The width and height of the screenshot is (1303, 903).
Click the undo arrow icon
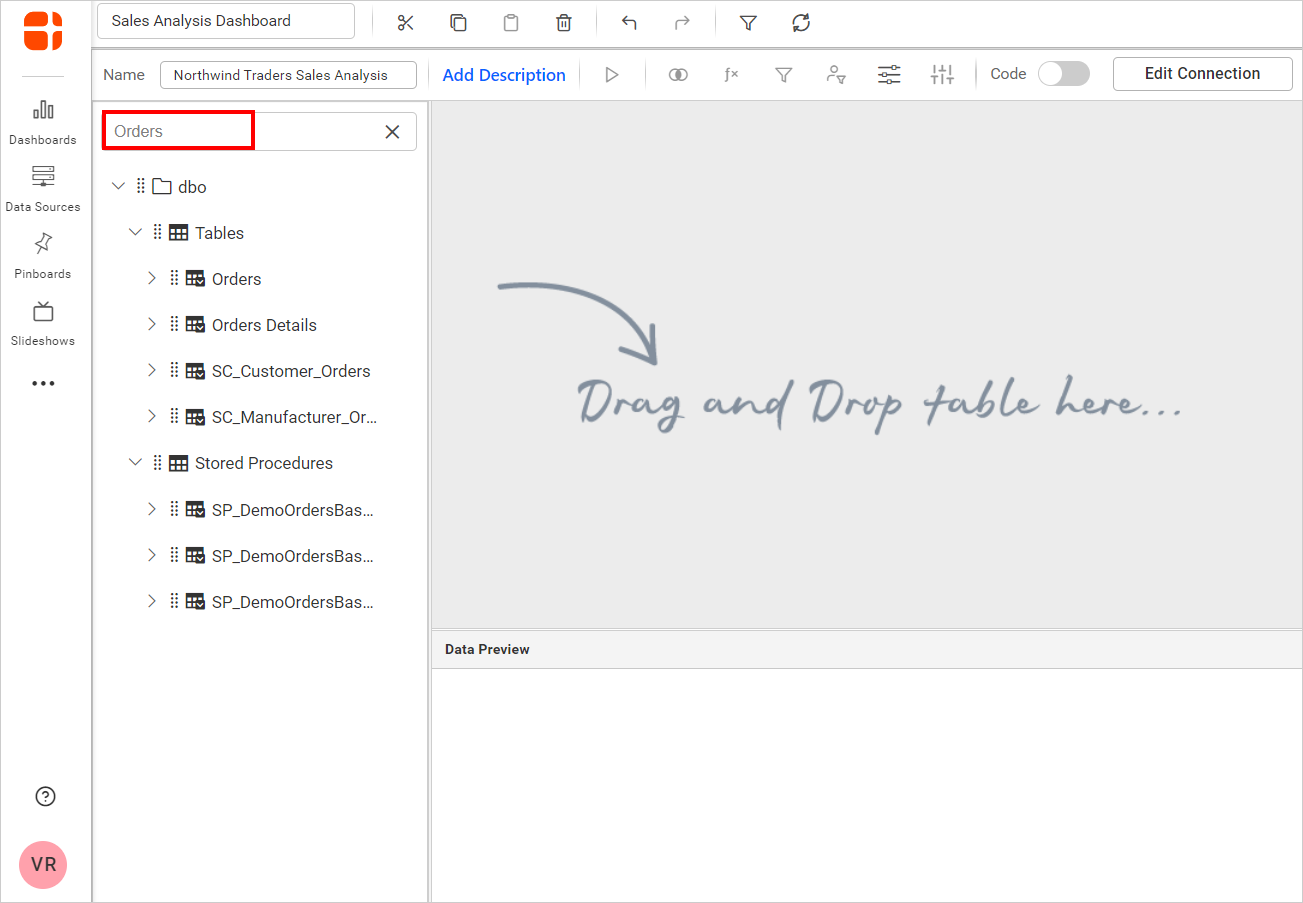click(x=629, y=23)
